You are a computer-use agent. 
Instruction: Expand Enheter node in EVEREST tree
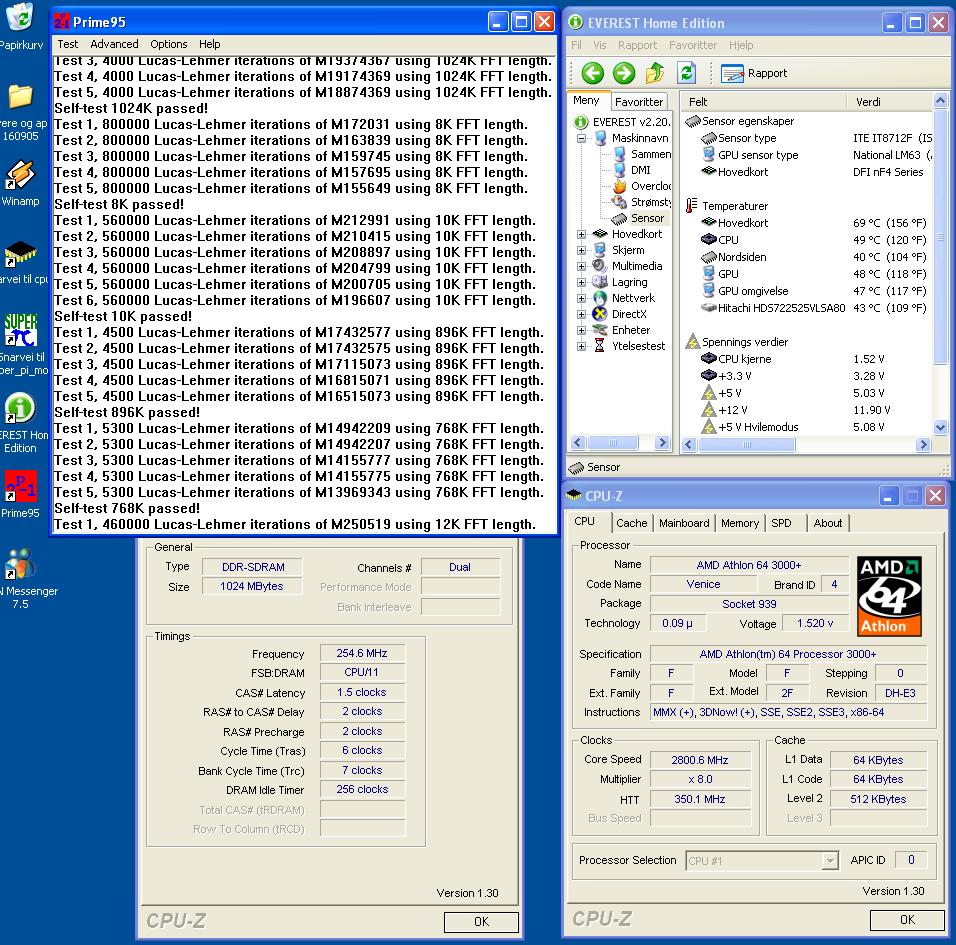tap(582, 330)
